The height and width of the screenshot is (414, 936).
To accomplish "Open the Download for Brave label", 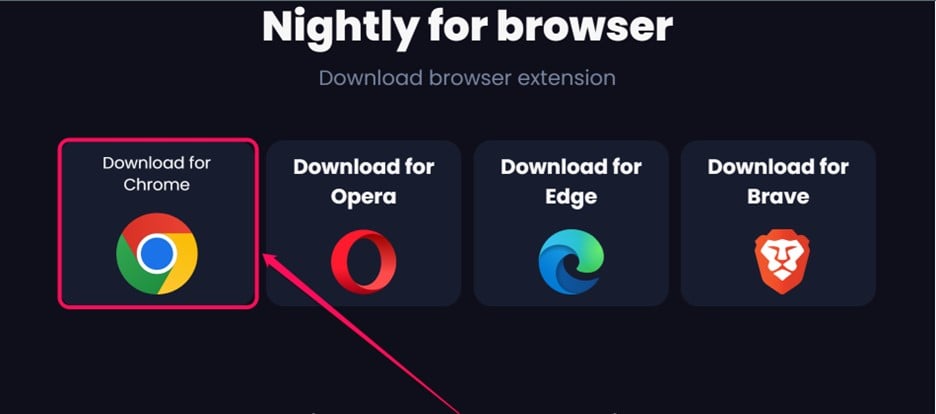I will [778, 181].
